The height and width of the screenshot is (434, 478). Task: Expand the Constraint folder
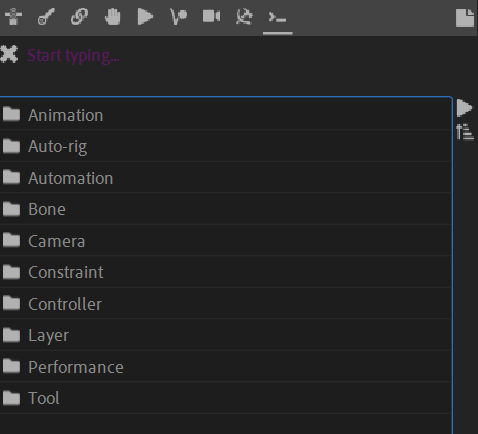(x=225, y=272)
